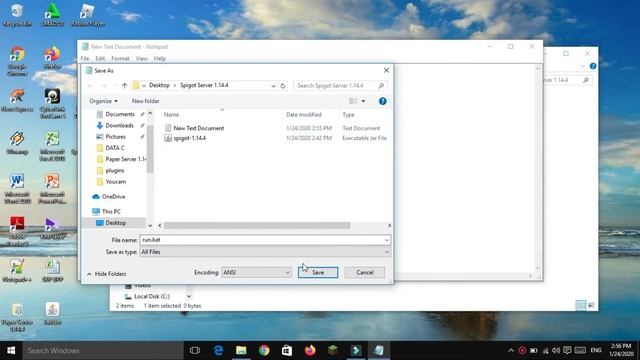The height and width of the screenshot is (360, 640).
Task: Click navigation pane scroll down arrow
Action: [x=150, y=226]
